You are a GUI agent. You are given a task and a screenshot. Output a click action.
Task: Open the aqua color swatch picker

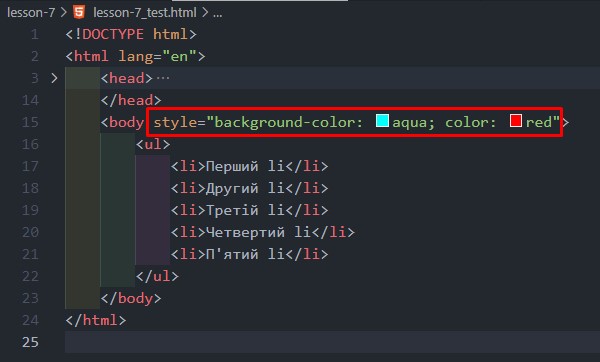click(382, 121)
